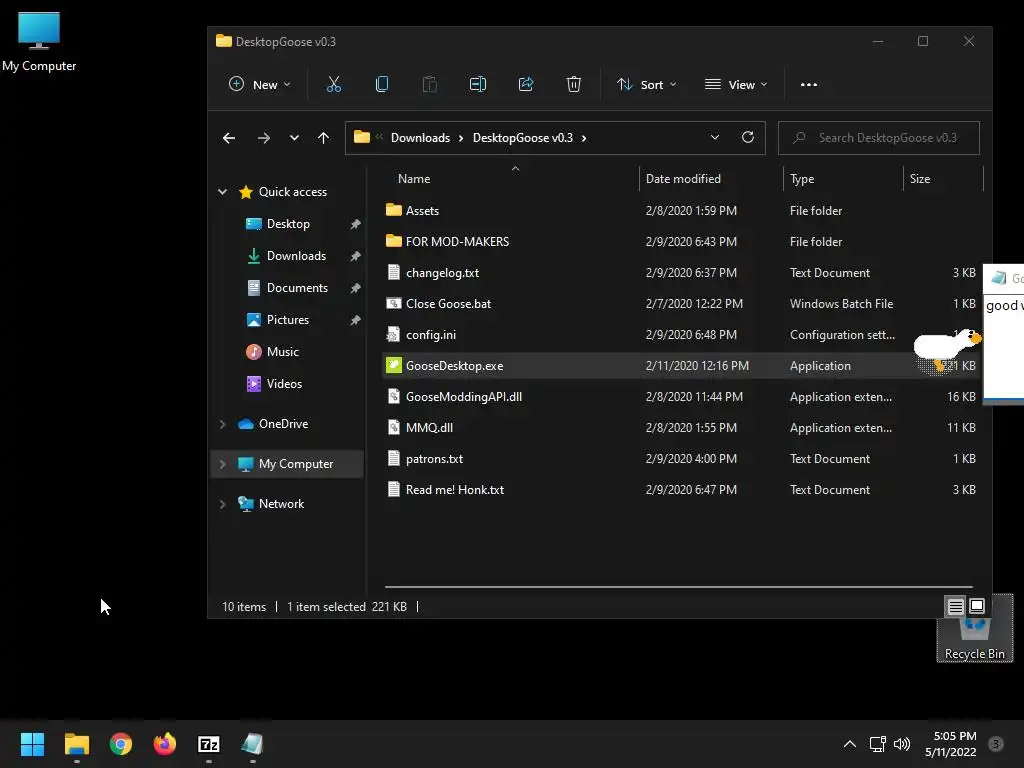1024x768 pixels.
Task: Open Pictures in navigation pane
Action: [287, 320]
